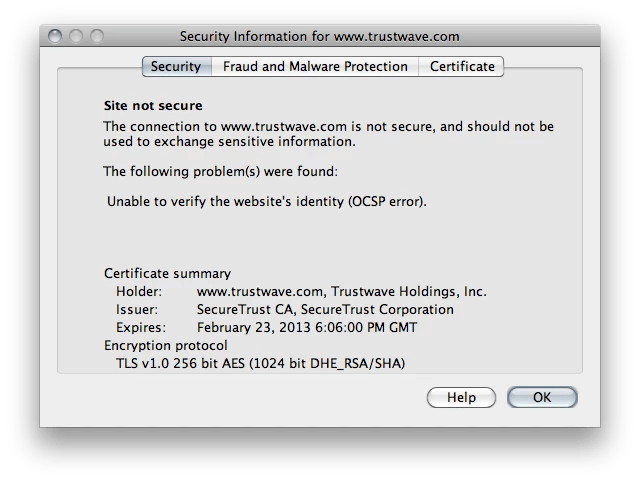This screenshot has height=482, width=640.
Task: Click the Certificate summary label
Action: pyautogui.click(x=168, y=274)
